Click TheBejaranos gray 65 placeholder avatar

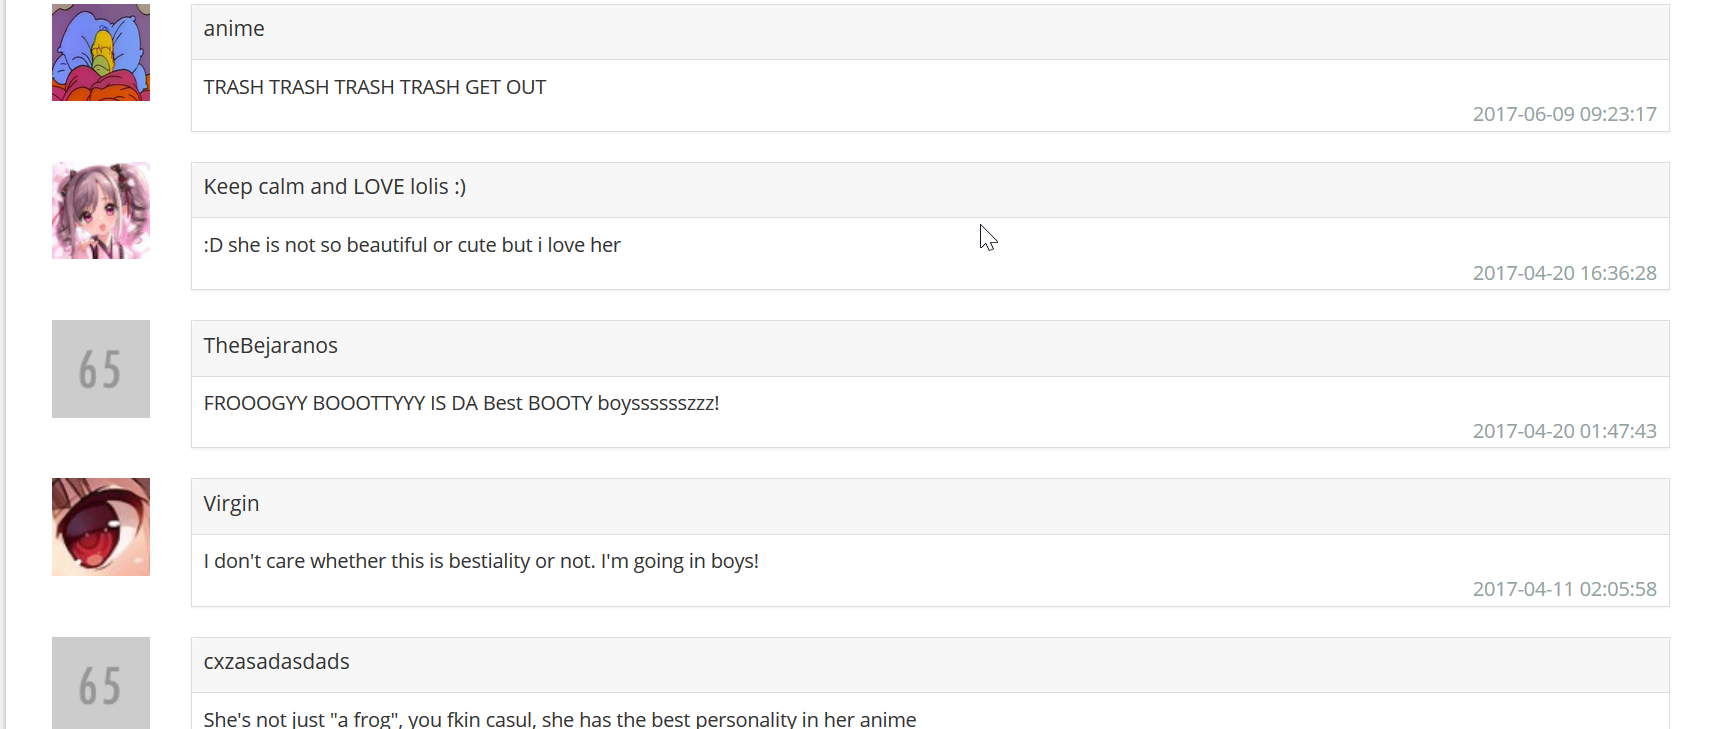(101, 369)
